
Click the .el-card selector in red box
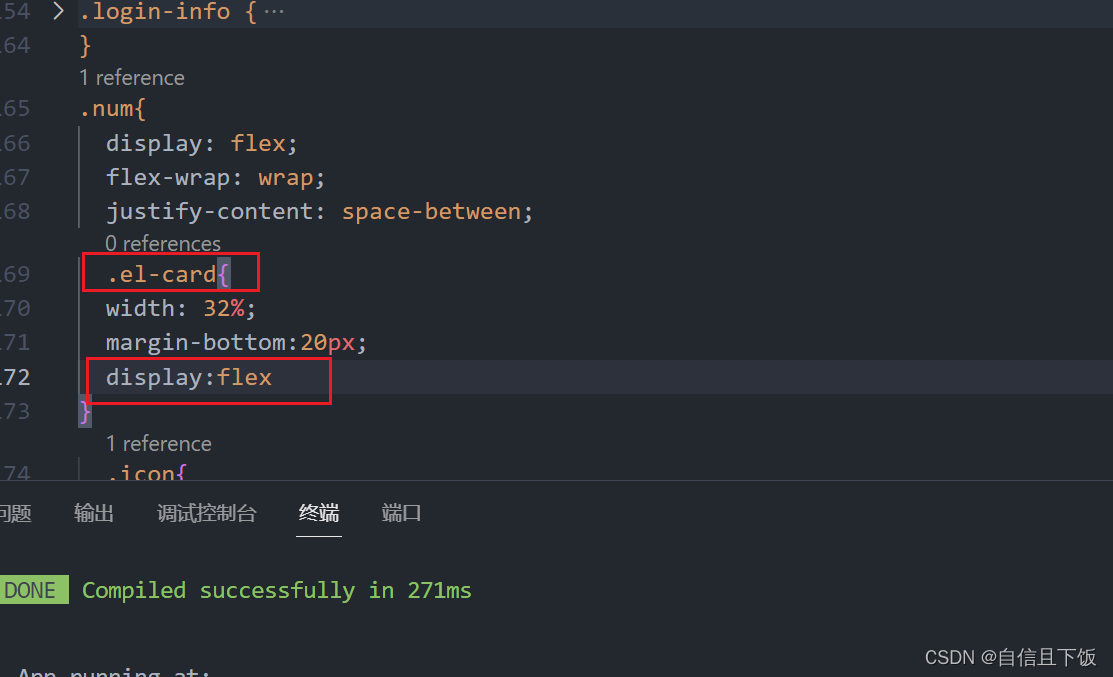(160, 273)
